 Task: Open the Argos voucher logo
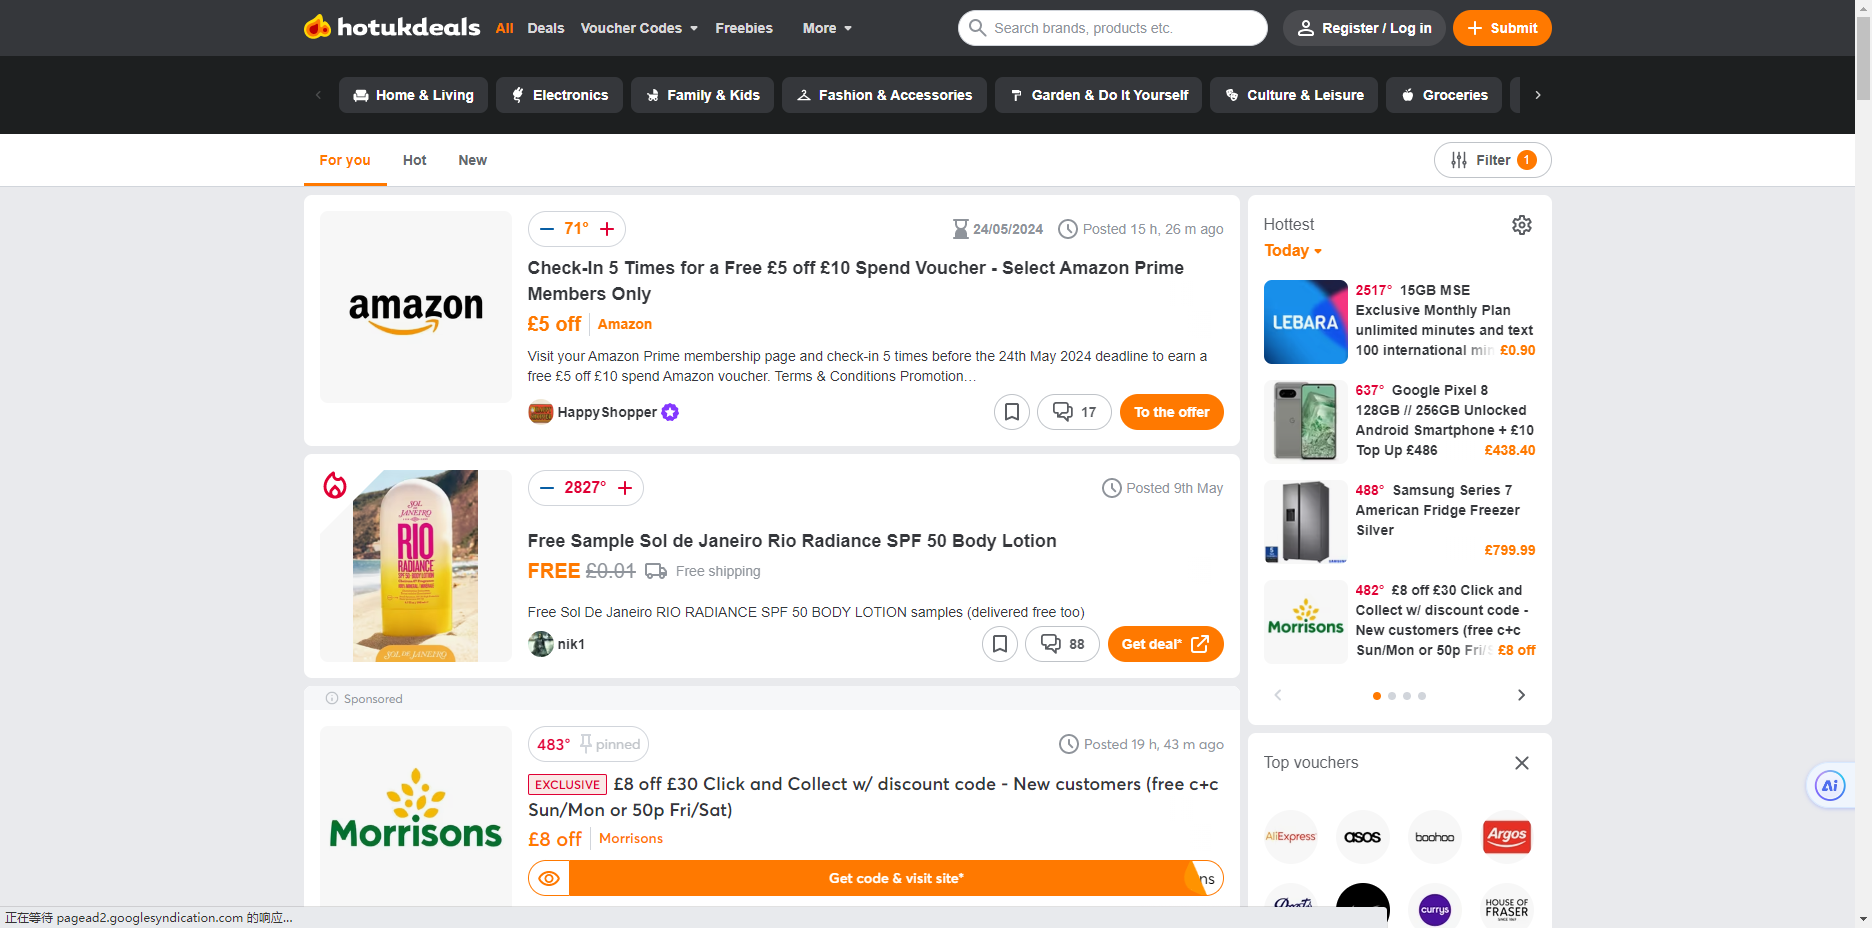[x=1507, y=837]
